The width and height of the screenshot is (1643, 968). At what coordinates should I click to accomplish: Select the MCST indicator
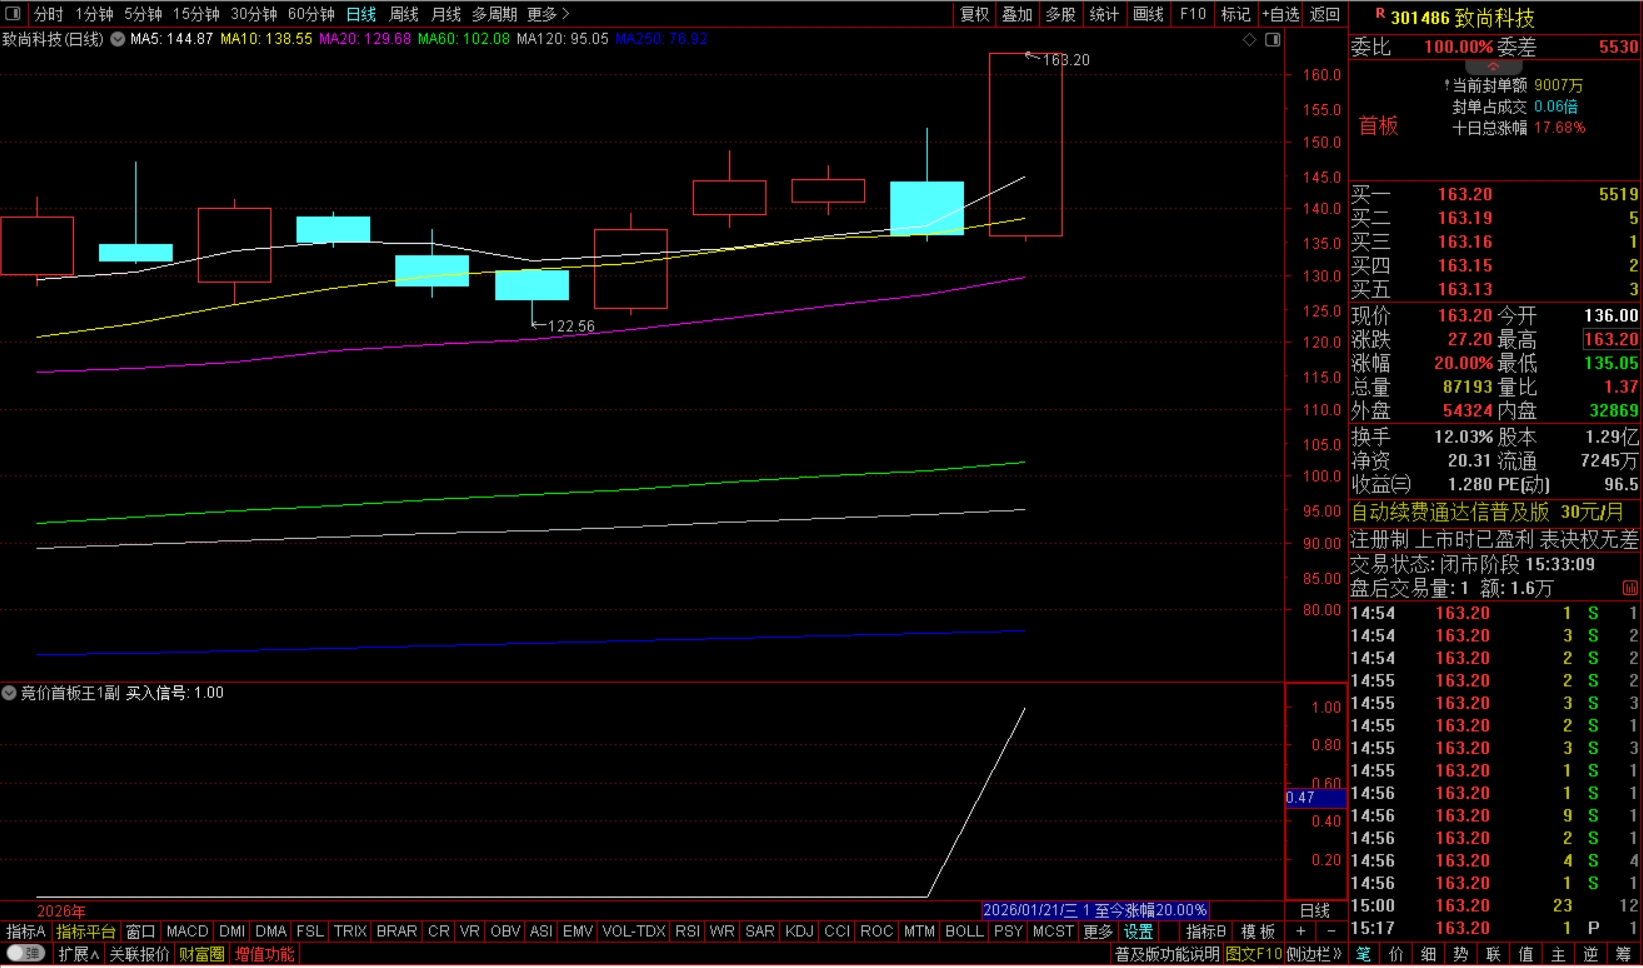(1053, 931)
